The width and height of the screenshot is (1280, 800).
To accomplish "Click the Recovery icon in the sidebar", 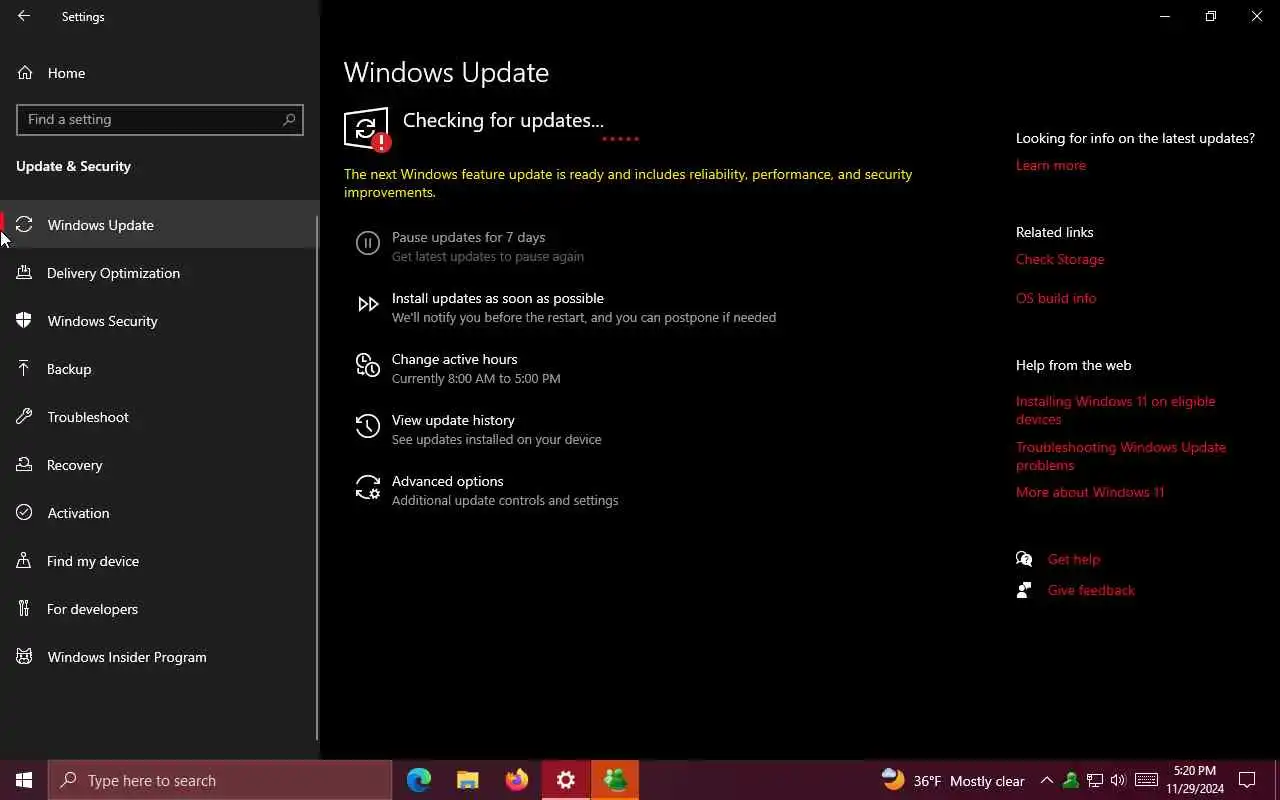I will pos(25,464).
